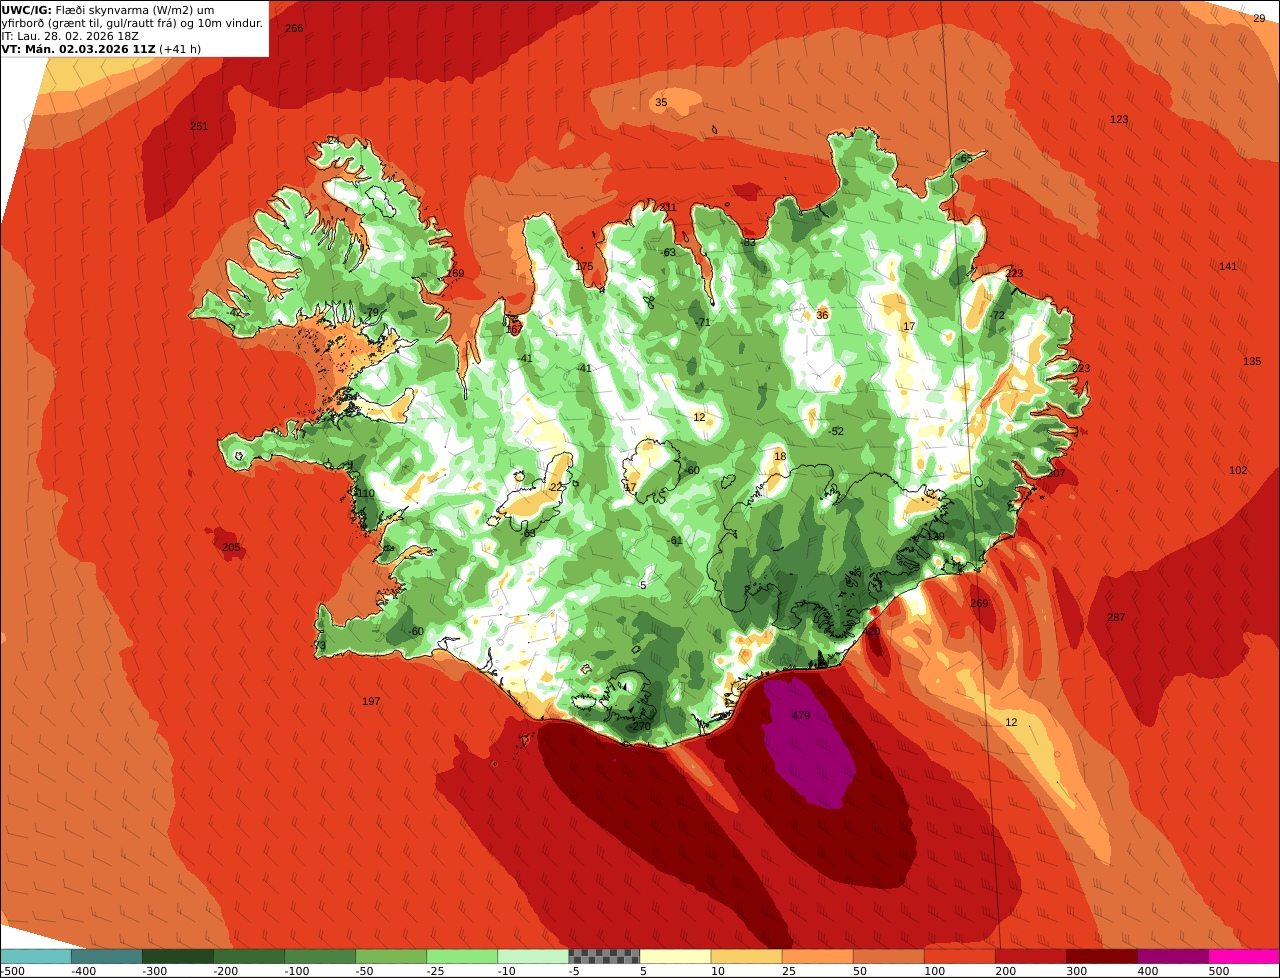1280x978 pixels.
Task: Click the 83 value in the north
Action: point(749,243)
